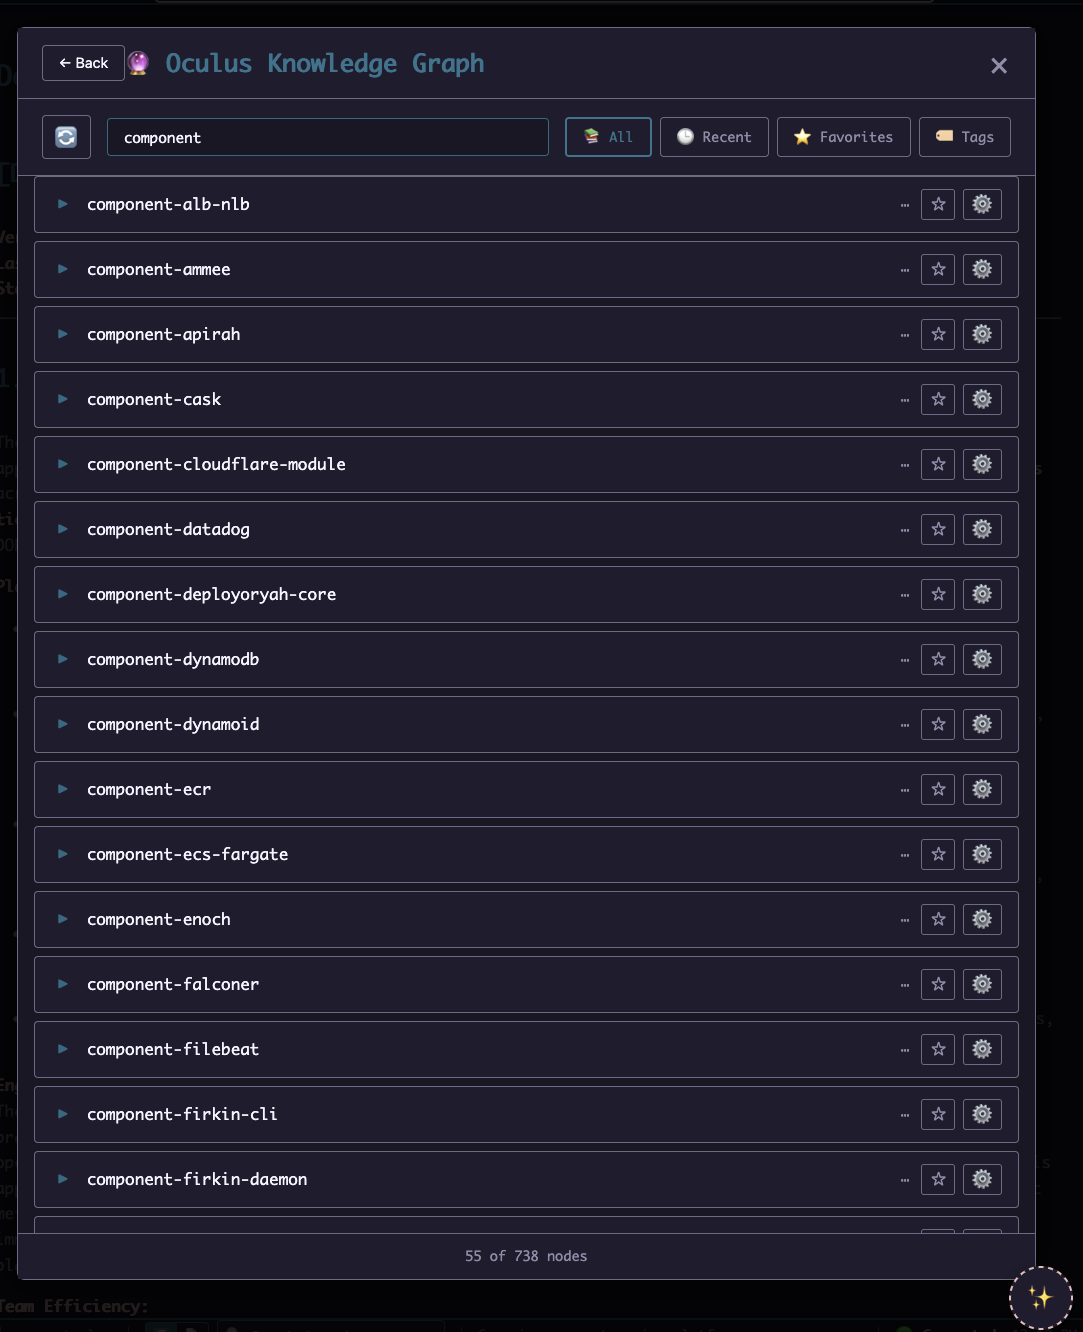Open settings gear for component-datadog
The image size is (1083, 1332).
pyautogui.click(x=982, y=529)
